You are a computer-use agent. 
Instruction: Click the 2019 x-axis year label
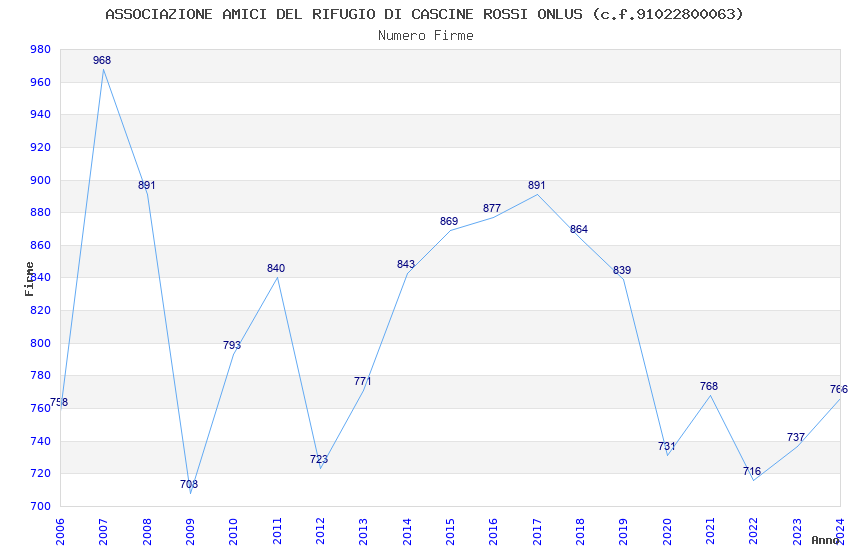(x=623, y=532)
